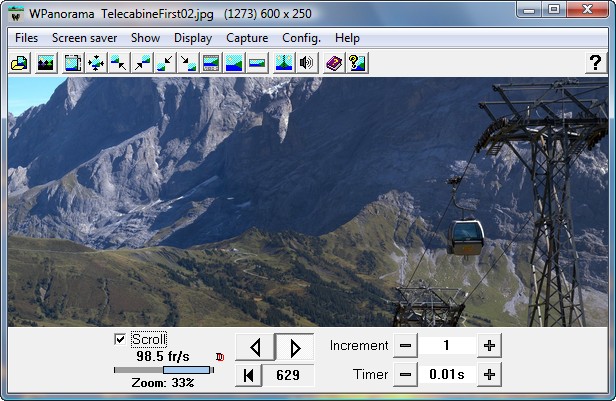Click the position field showing 629

288,375
